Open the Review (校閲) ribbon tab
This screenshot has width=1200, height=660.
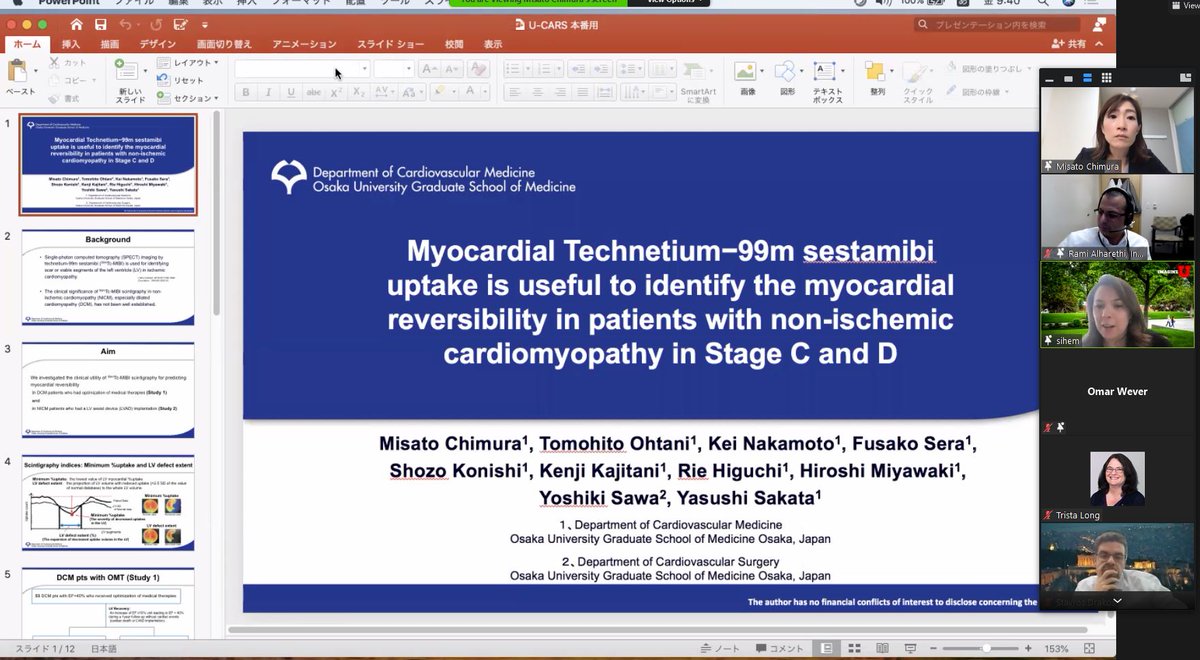[x=454, y=44]
